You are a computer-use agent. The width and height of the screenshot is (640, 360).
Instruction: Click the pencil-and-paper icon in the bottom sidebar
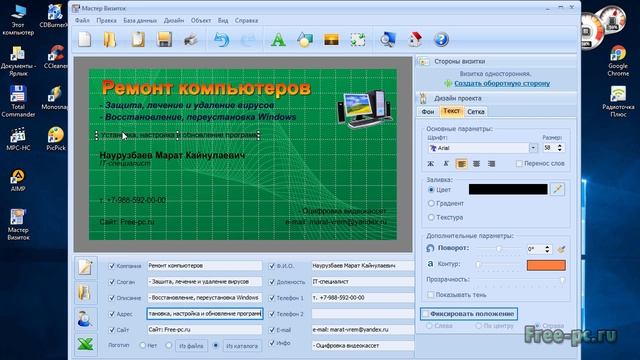[85, 267]
